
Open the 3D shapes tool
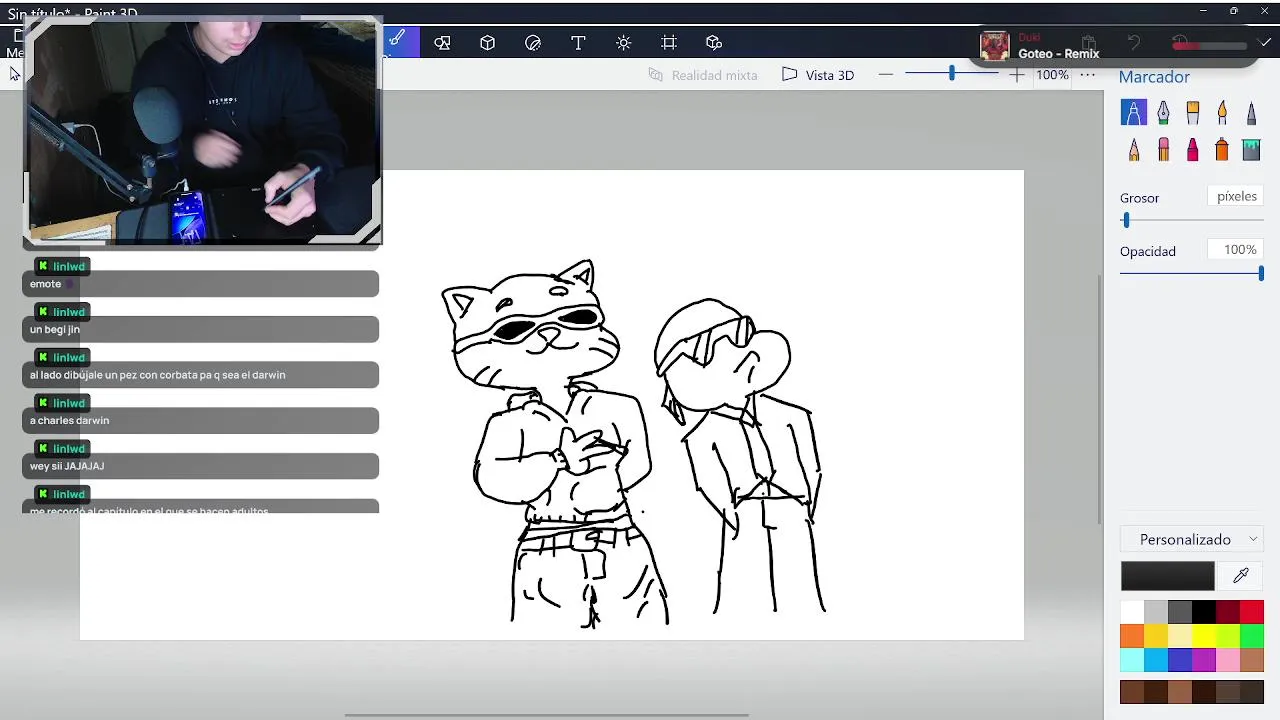(487, 43)
